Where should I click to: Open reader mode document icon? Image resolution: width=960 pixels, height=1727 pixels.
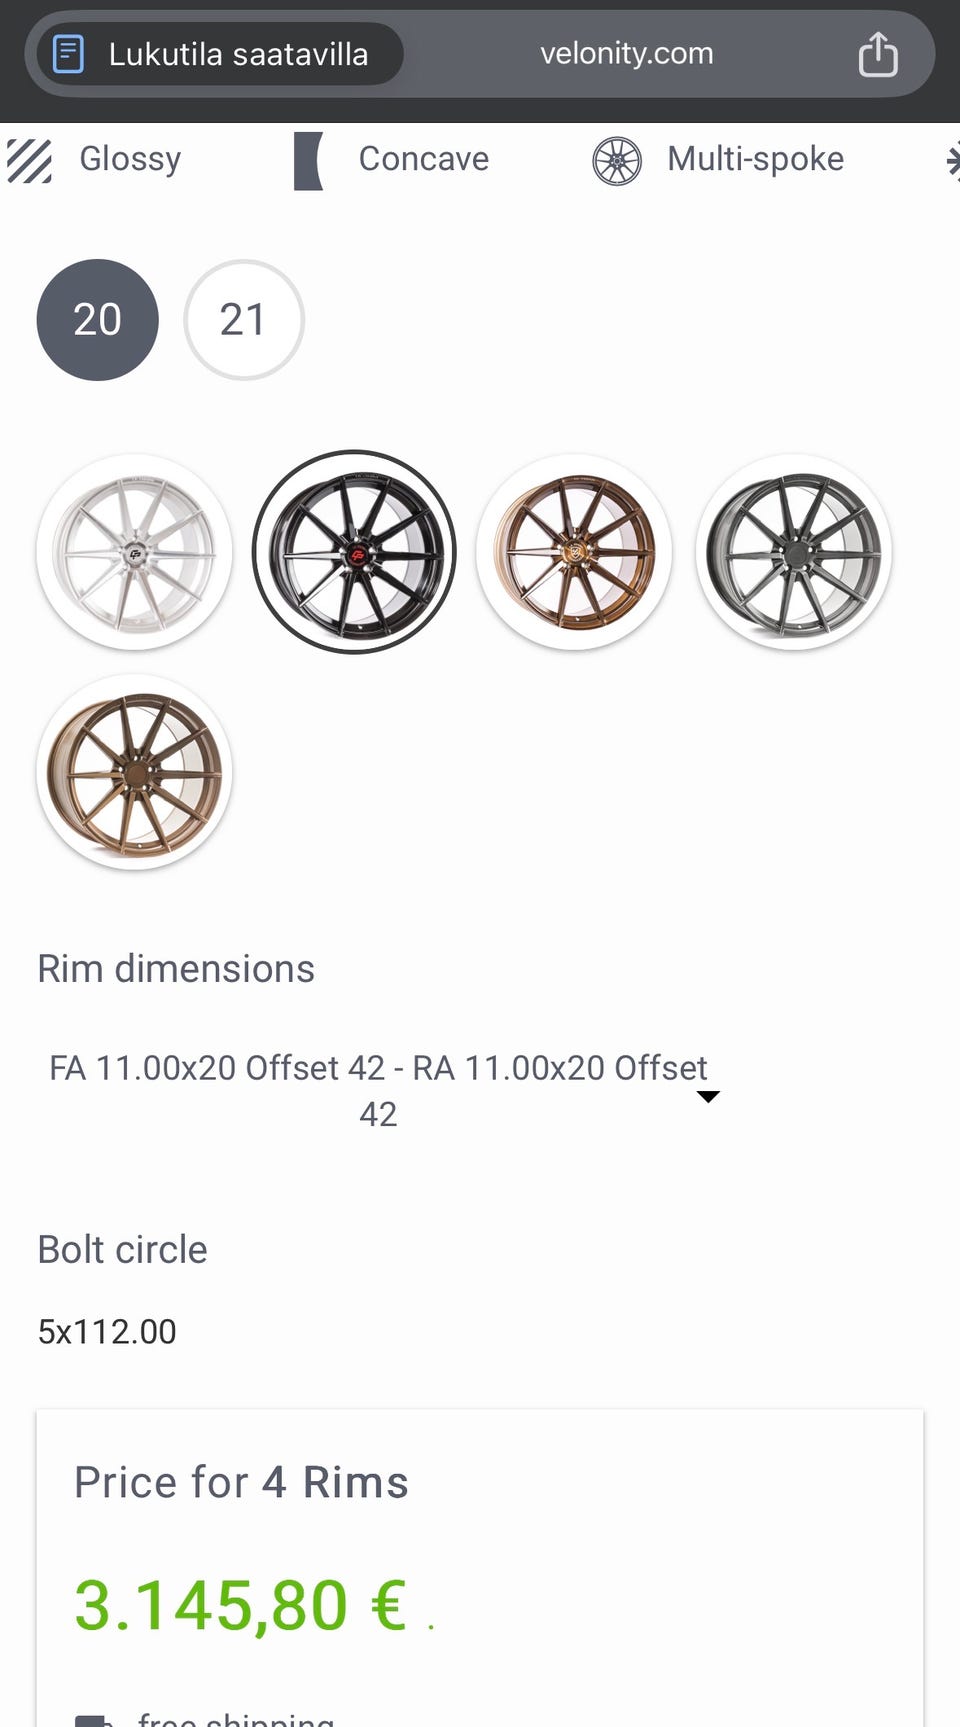click(x=68, y=54)
